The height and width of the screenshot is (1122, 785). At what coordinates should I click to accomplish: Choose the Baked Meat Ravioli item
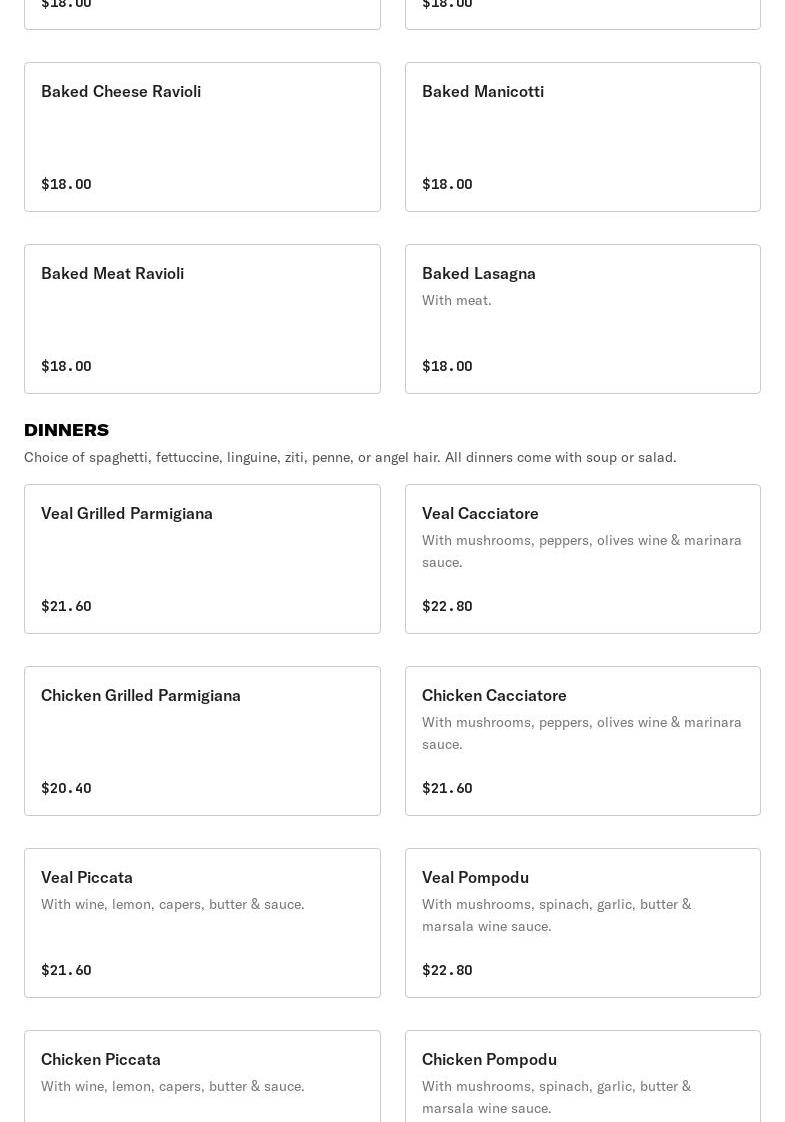202,319
